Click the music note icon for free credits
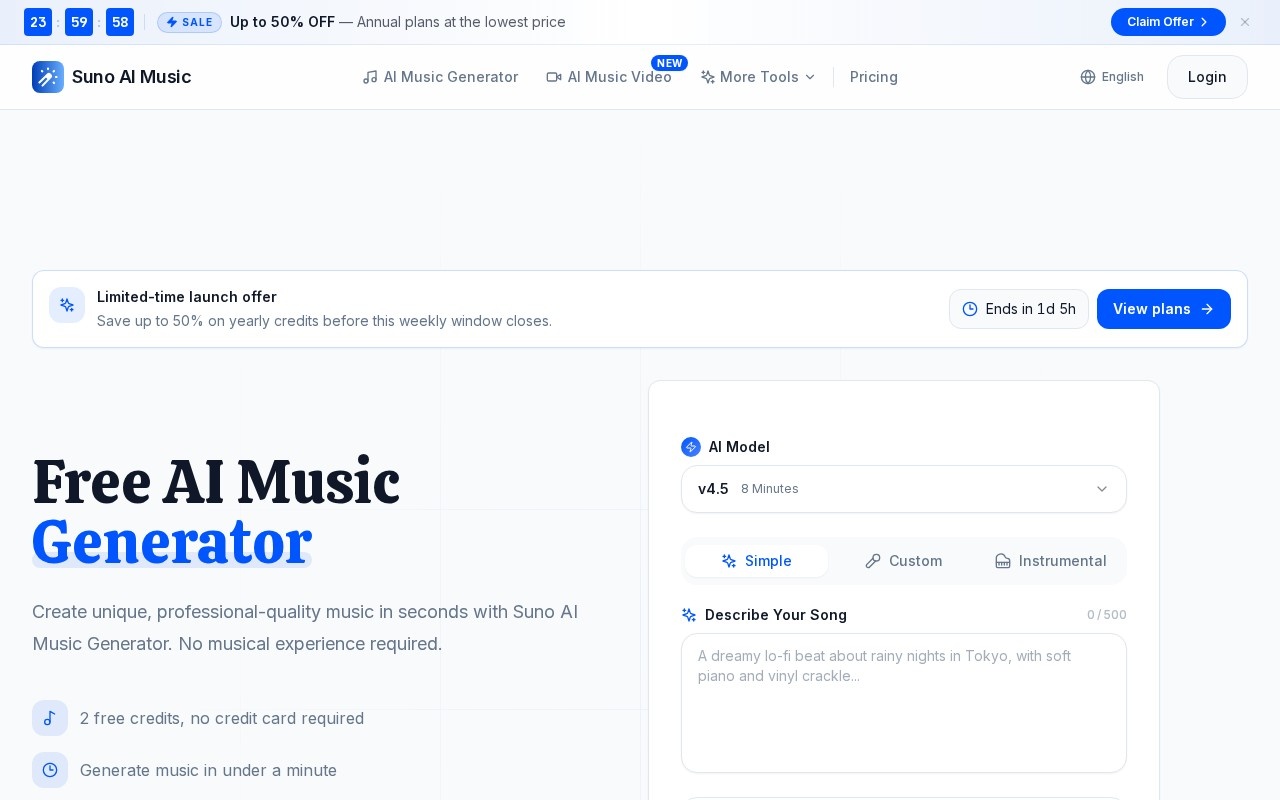The image size is (1280, 800). coord(50,718)
